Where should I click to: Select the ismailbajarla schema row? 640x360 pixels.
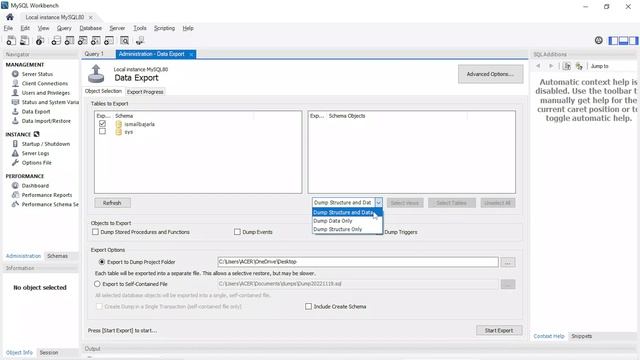(x=198, y=124)
